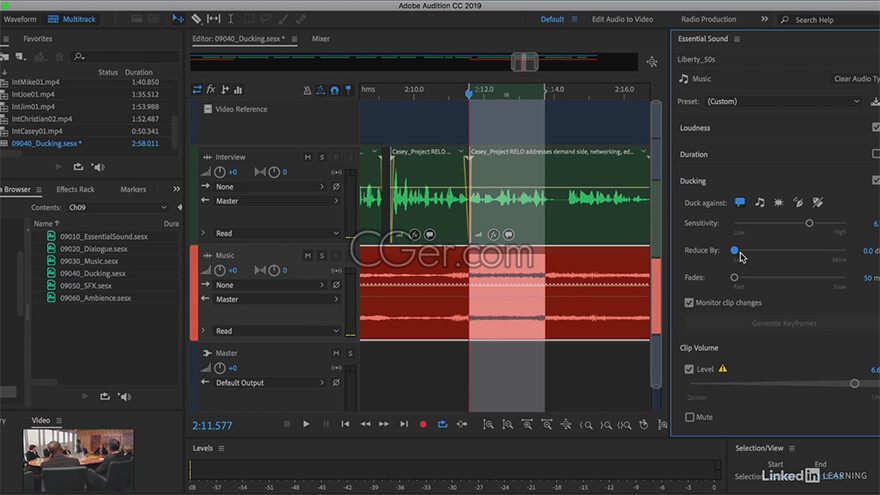Mute the Interview track
Image resolution: width=880 pixels, height=495 pixels.
[x=308, y=157]
